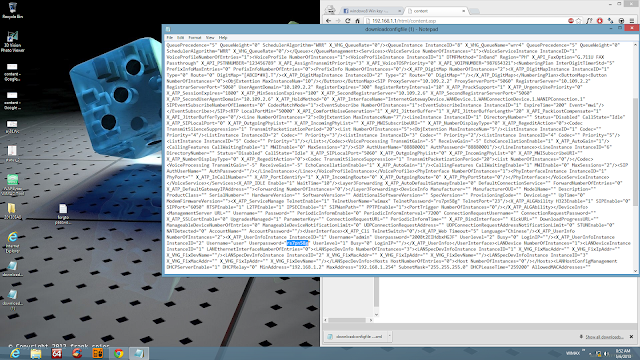640x360 pixels.
Task: Click 'Show all downloads' link
Action: [x=604, y=337]
